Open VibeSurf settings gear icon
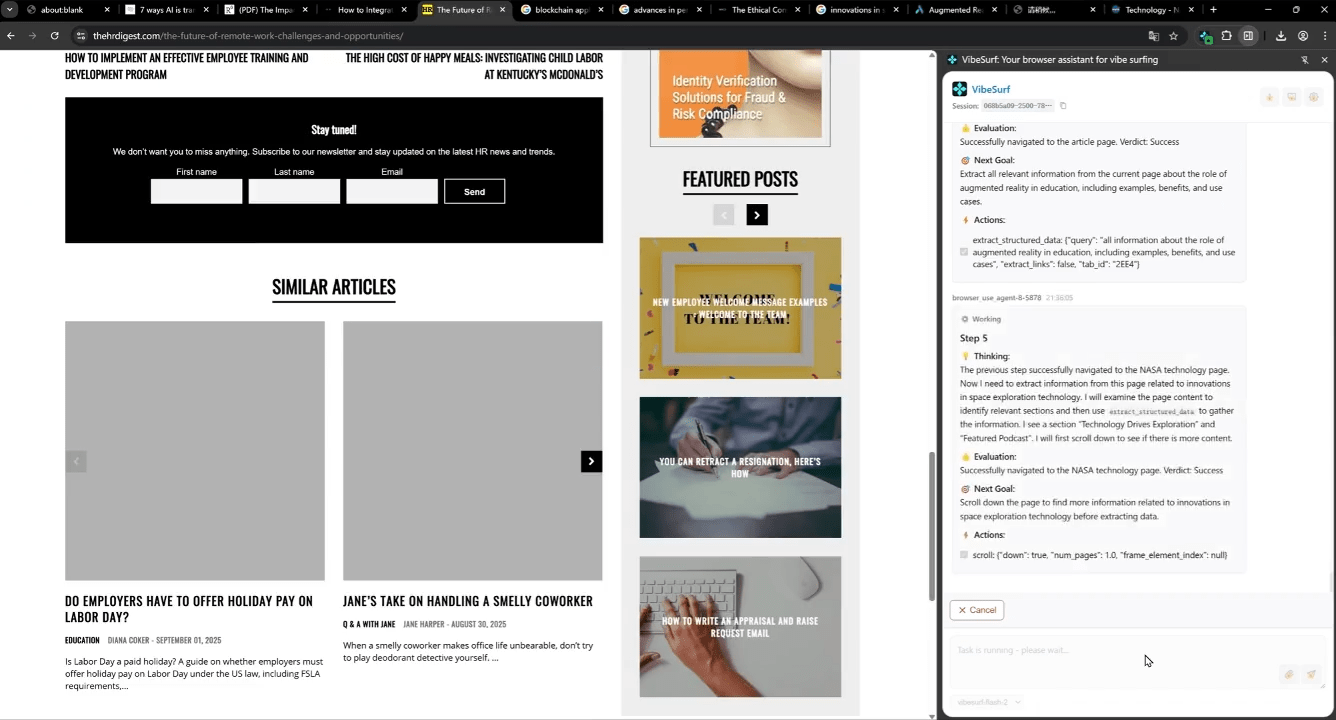Image resolution: width=1336 pixels, height=720 pixels. [1314, 97]
